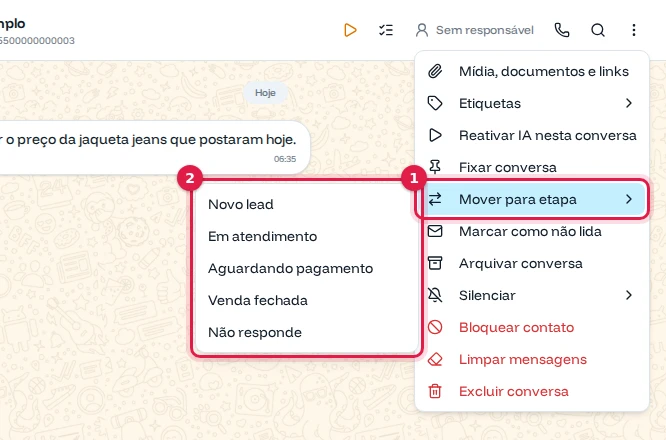Choose Excluir conversa

(x=532, y=391)
